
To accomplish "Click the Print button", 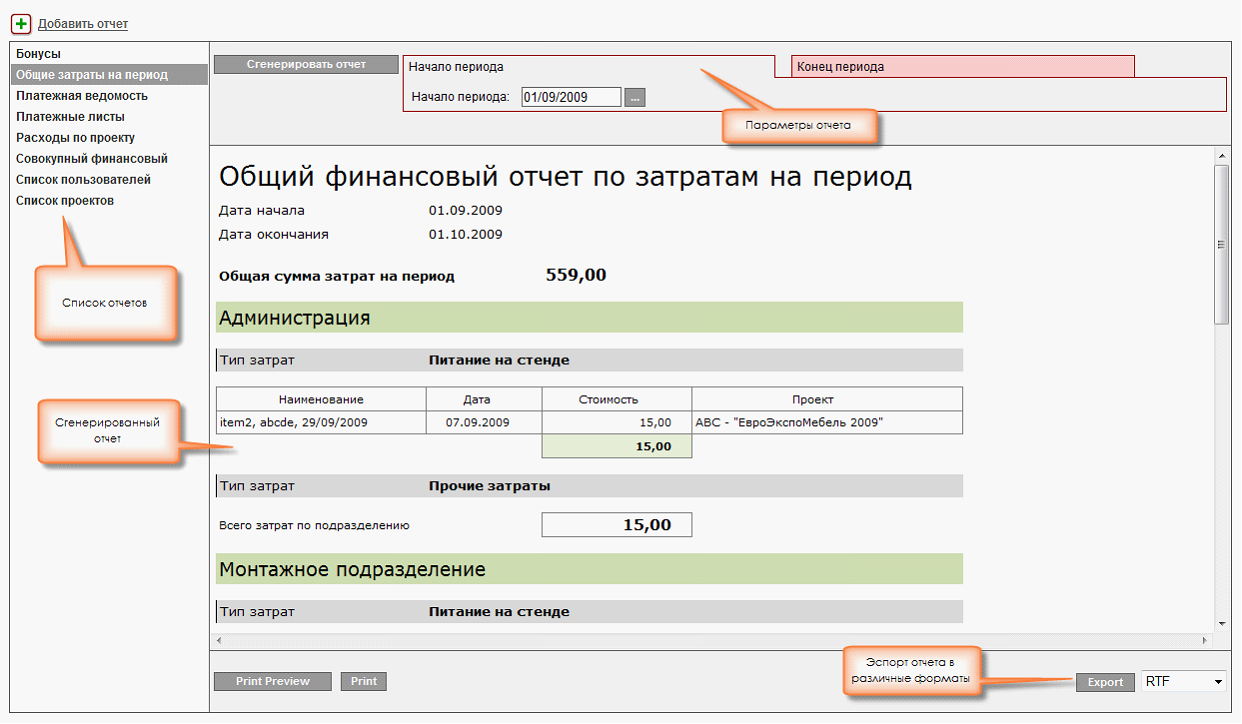I will pos(364,681).
